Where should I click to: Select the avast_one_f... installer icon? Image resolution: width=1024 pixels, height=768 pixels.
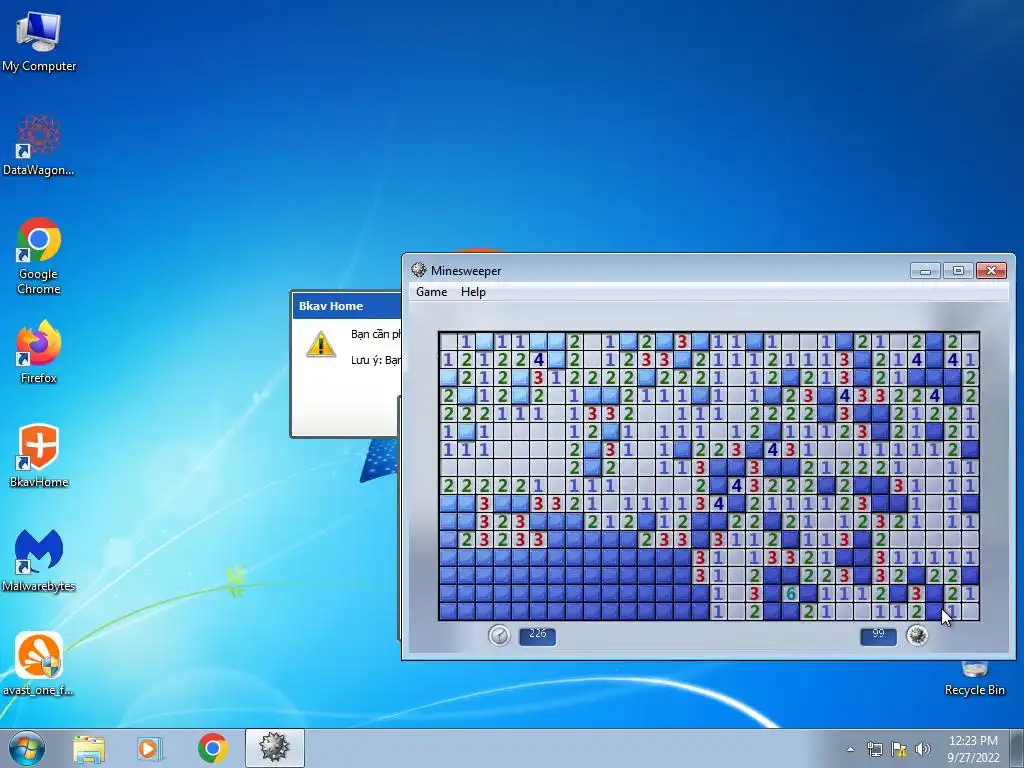[x=39, y=664]
